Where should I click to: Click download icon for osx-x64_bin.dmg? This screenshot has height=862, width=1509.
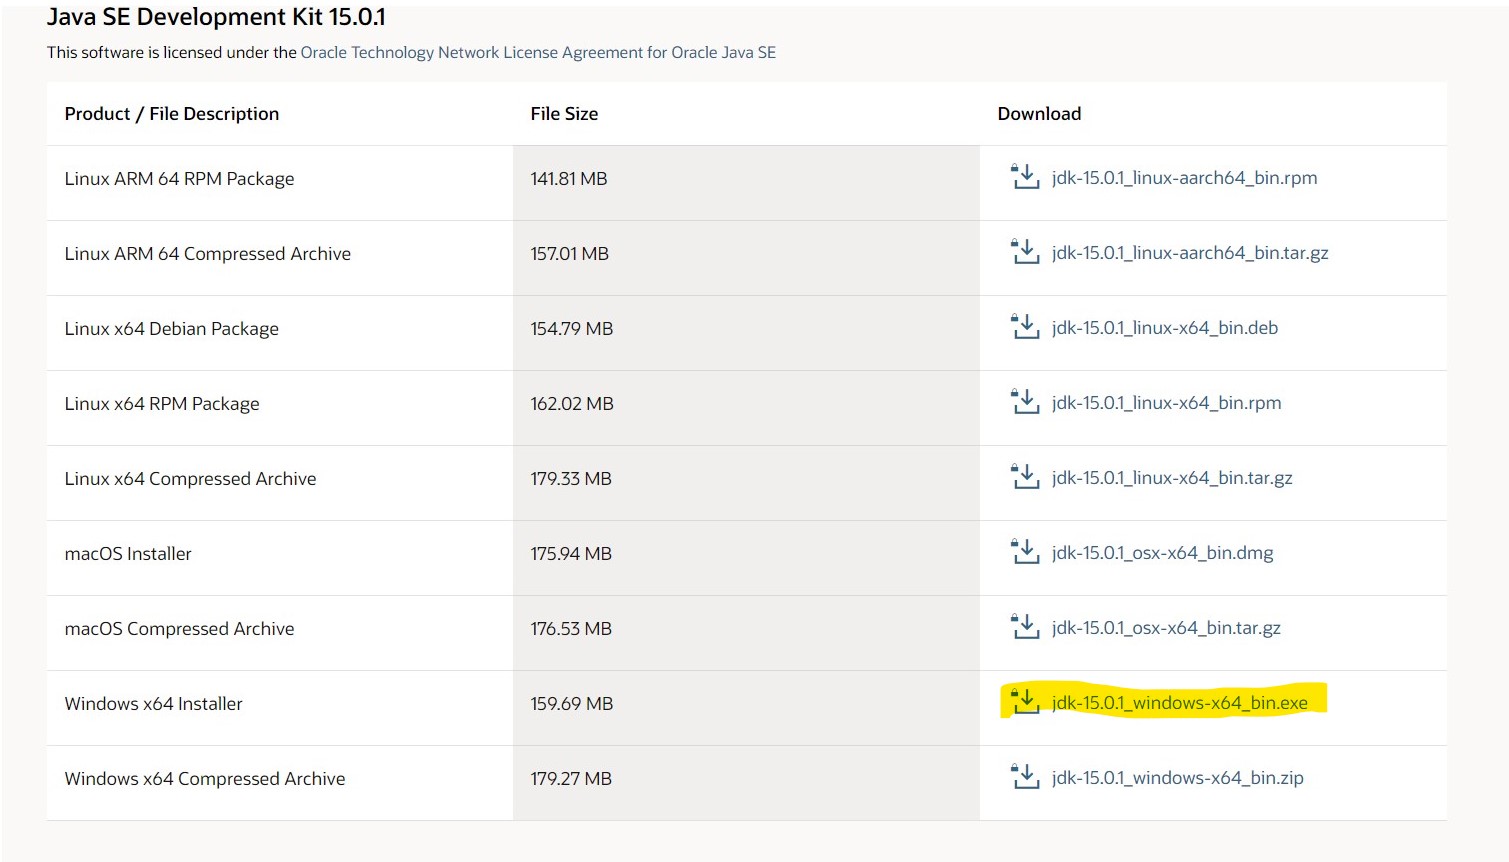1025,552
